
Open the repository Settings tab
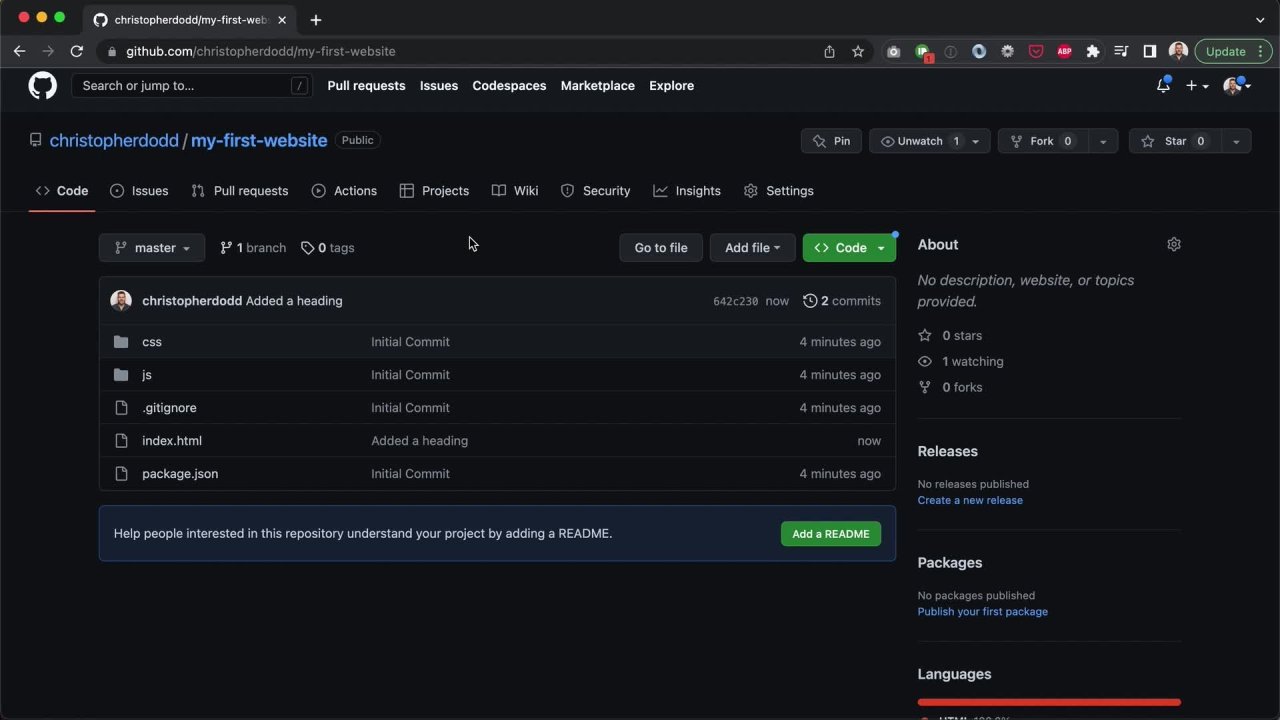click(x=778, y=191)
